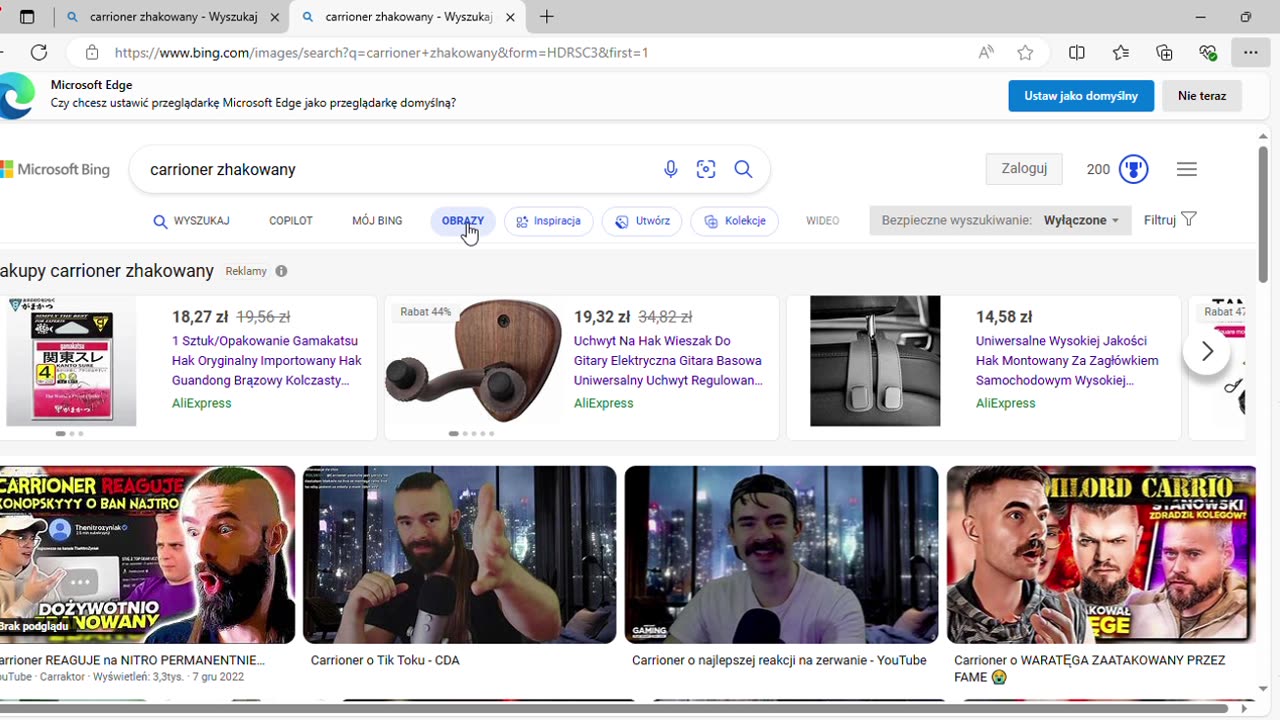Open 'Carrioner o WARATĘGA' image result

[x=1101, y=555]
